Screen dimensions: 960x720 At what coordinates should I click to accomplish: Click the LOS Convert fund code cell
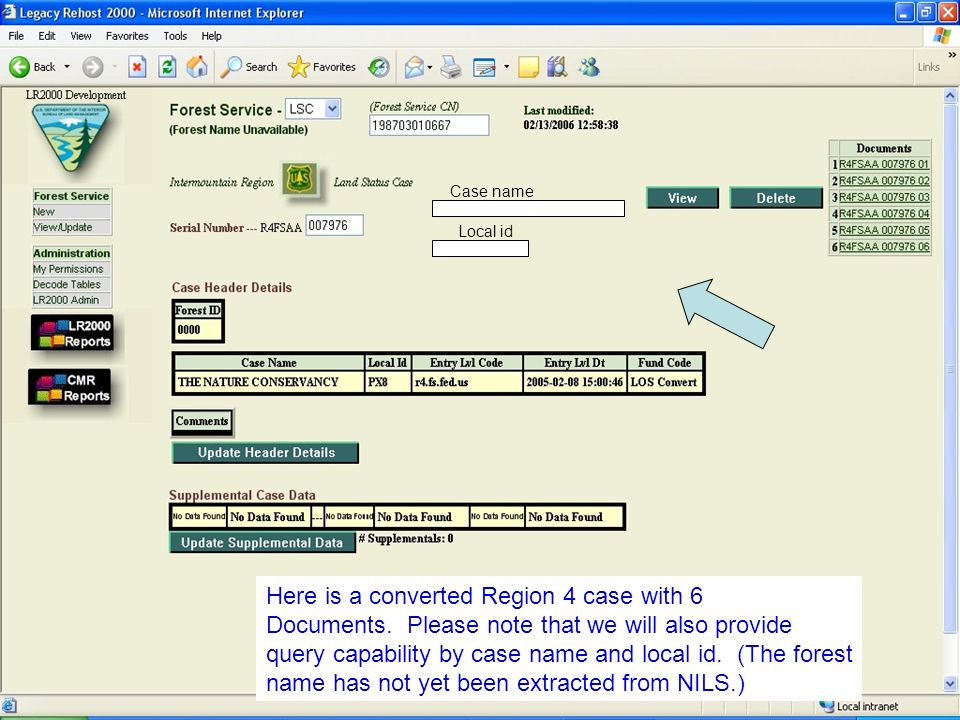(665, 382)
